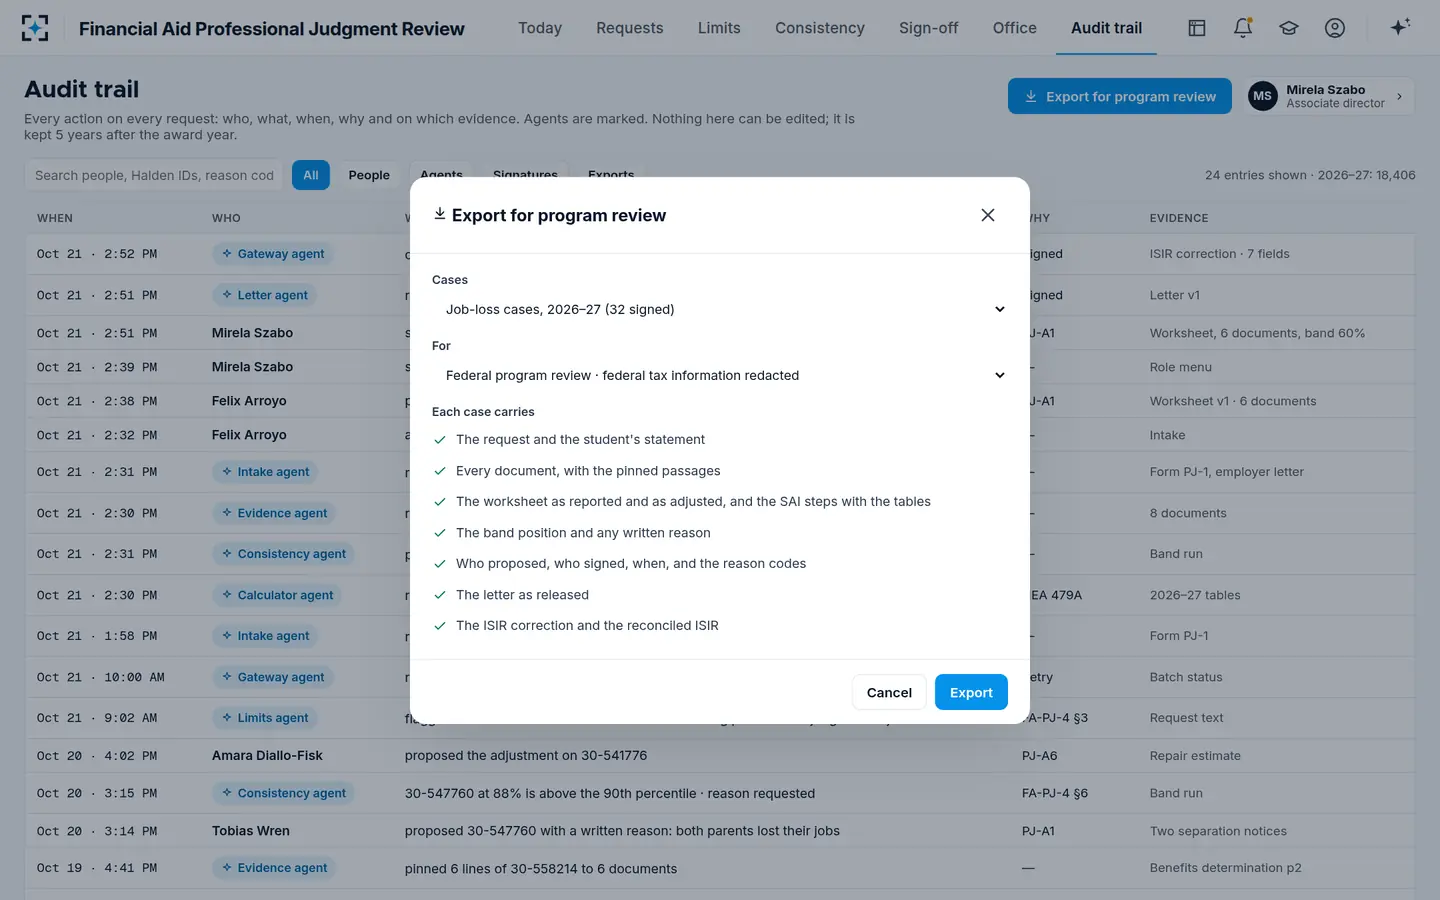1440x900 pixels.
Task: Open the For dropdown with federal program review
Action: point(720,375)
